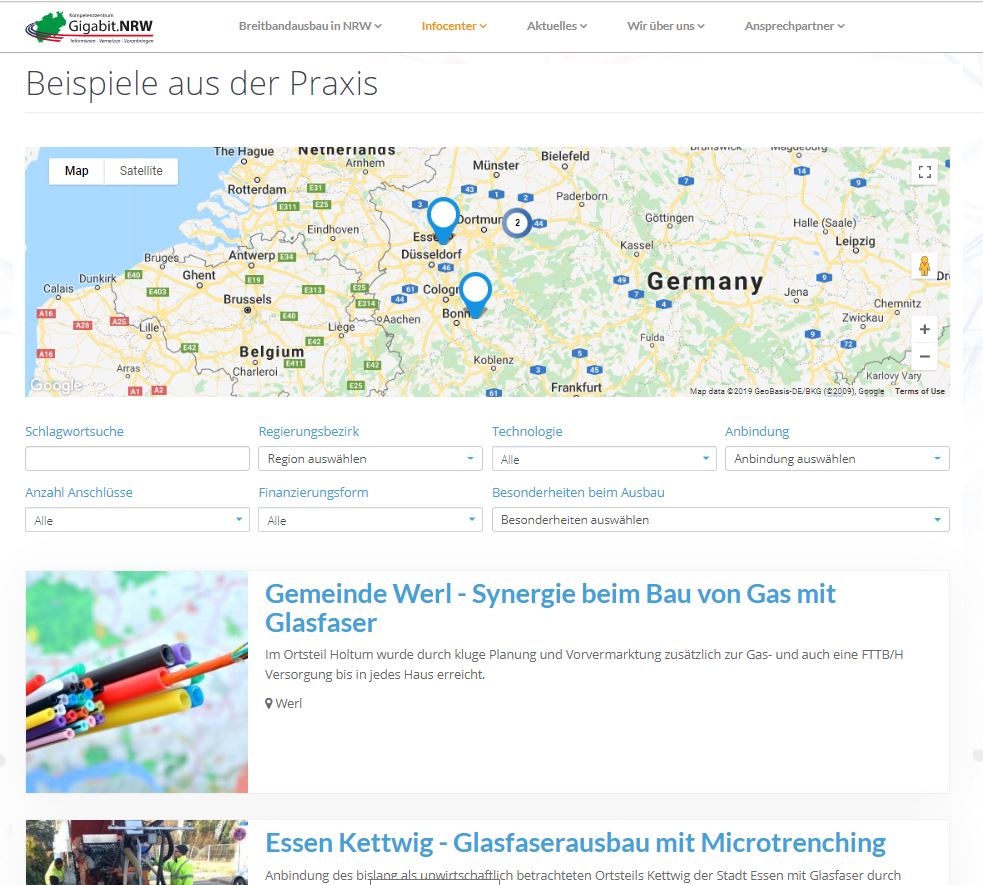Open the Aktuelles menu

coord(557,26)
